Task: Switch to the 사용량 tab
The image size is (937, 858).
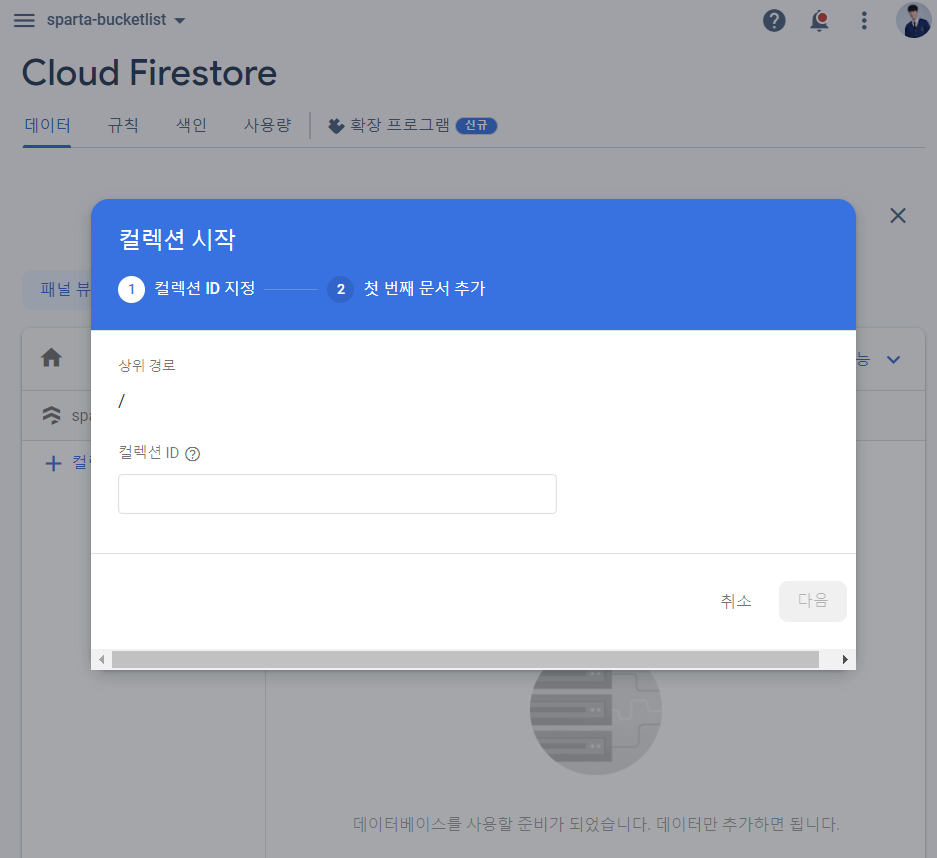Action: 267,125
